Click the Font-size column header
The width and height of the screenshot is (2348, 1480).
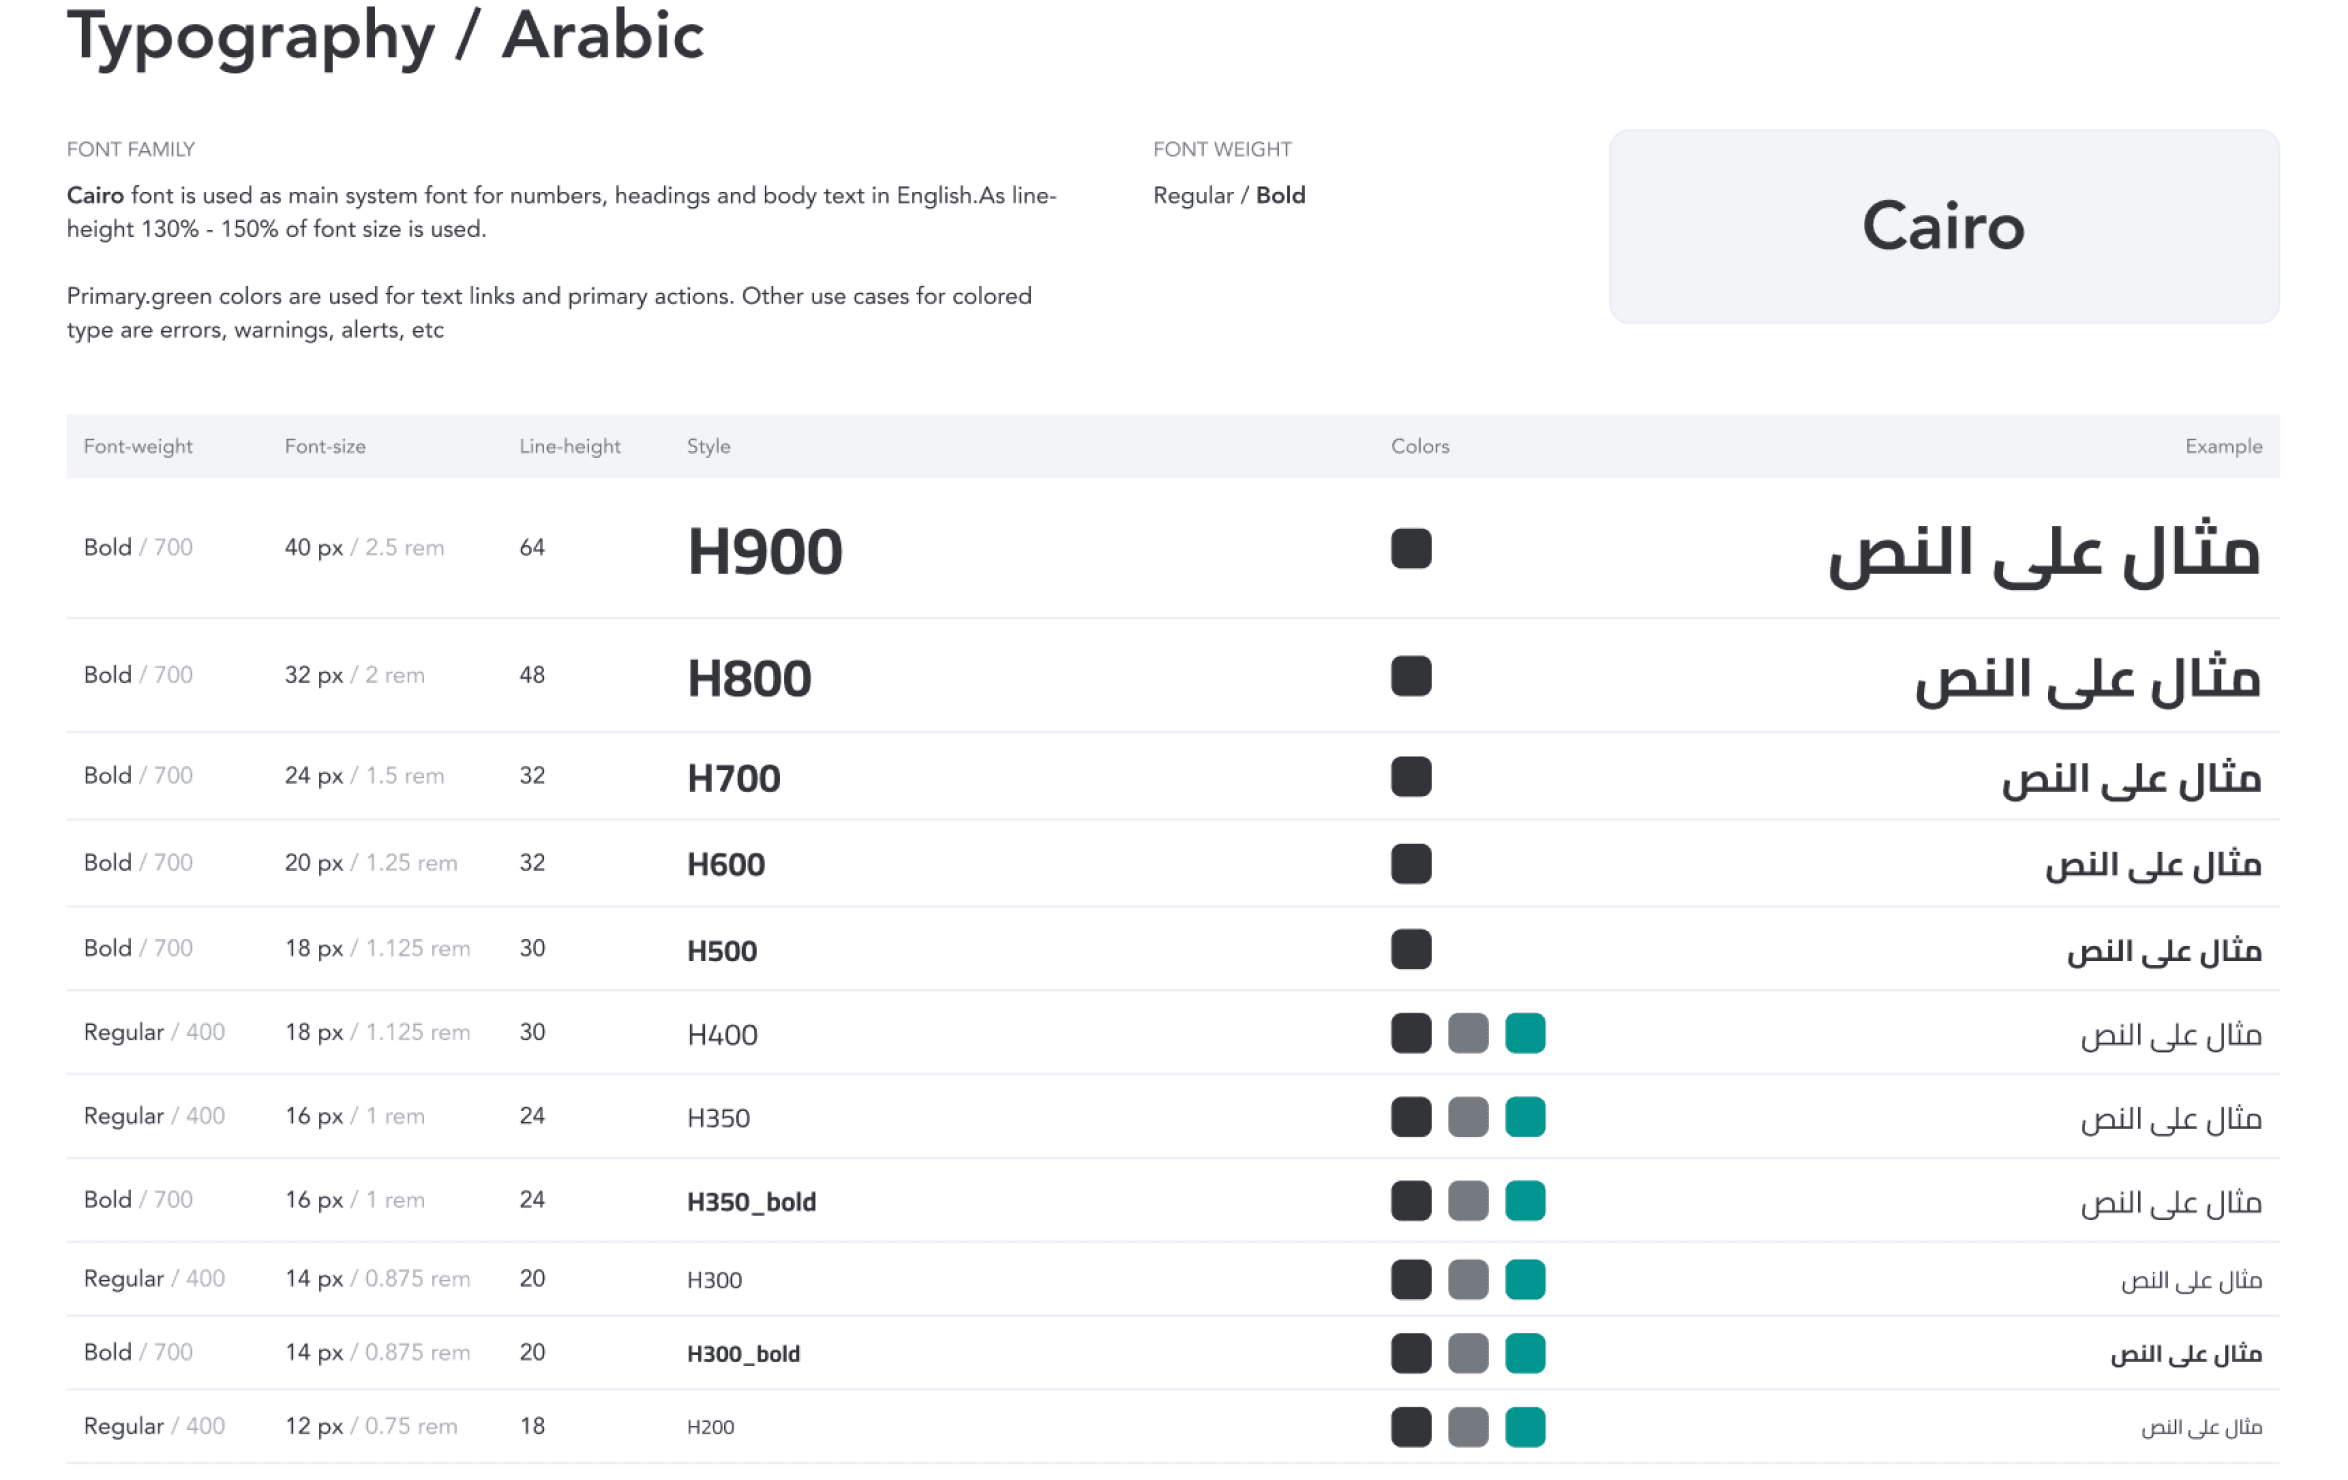click(x=325, y=446)
